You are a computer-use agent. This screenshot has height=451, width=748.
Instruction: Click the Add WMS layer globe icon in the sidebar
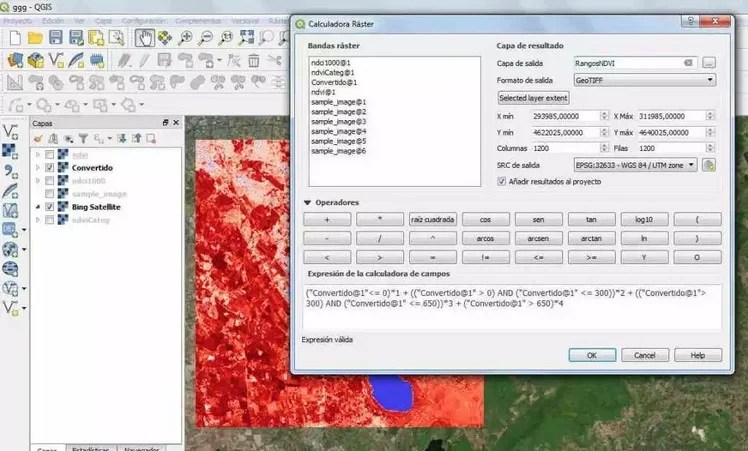tap(10, 249)
